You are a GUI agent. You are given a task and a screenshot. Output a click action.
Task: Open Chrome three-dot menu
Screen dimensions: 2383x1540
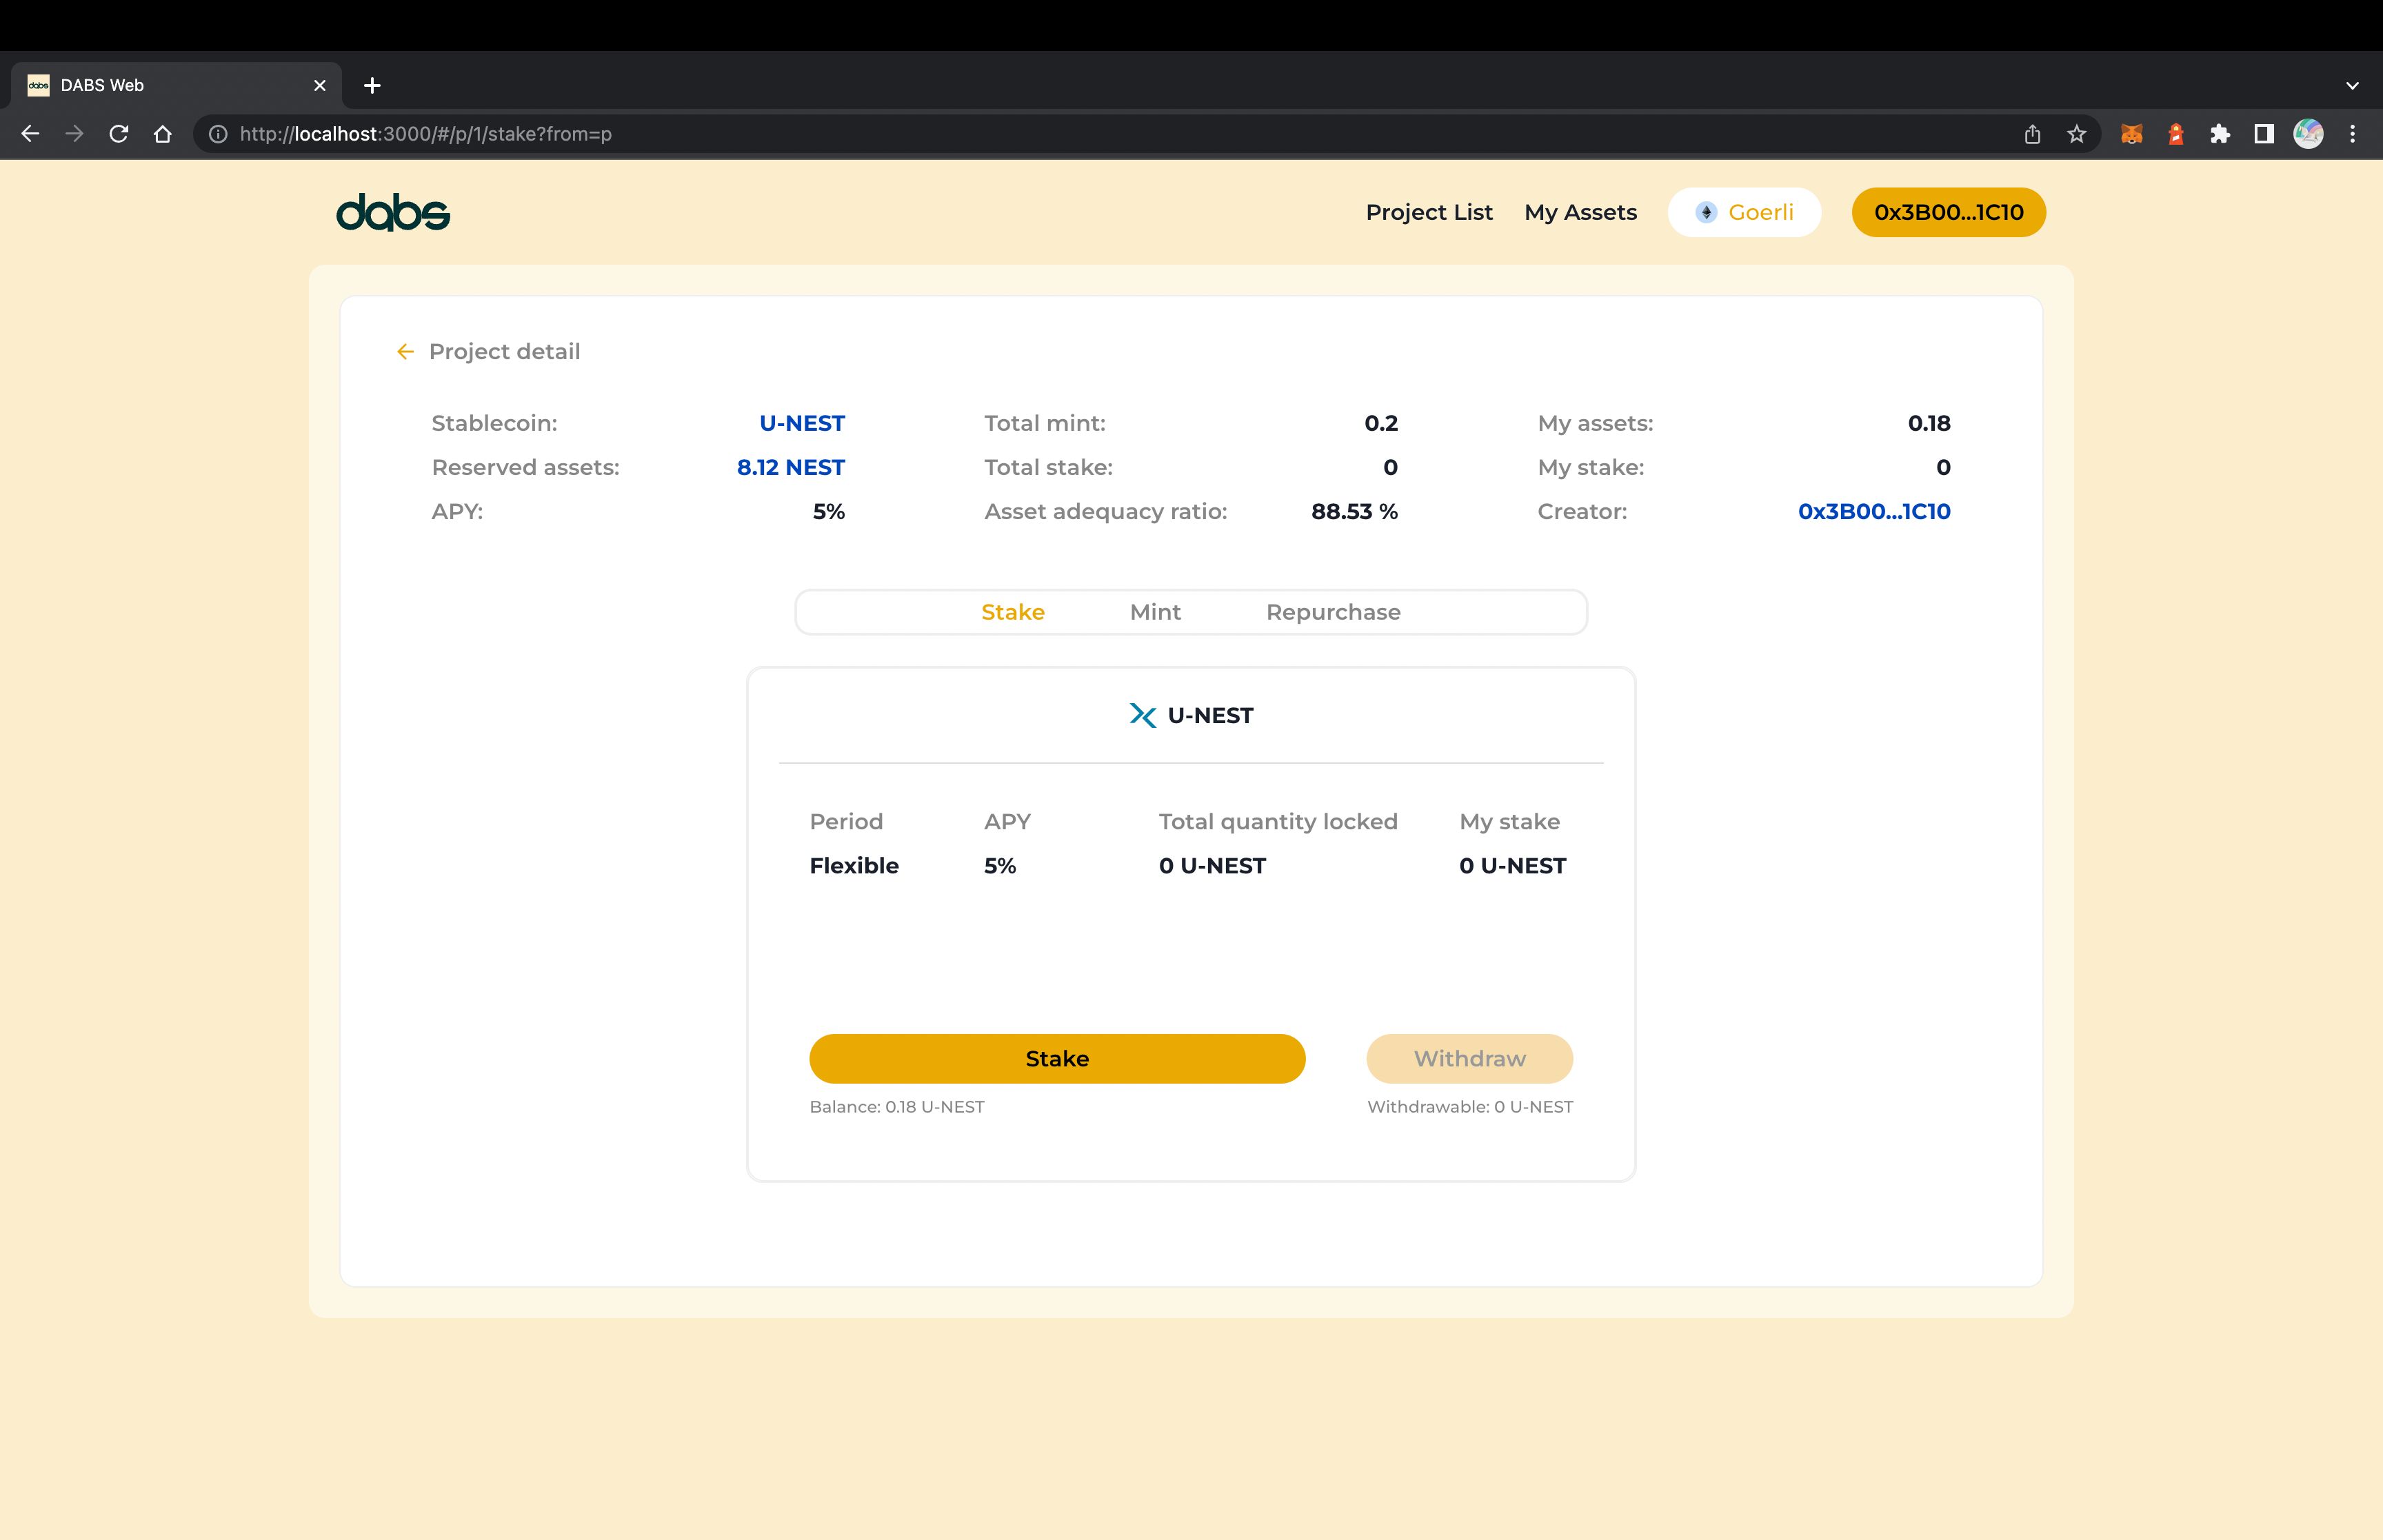pos(2352,134)
